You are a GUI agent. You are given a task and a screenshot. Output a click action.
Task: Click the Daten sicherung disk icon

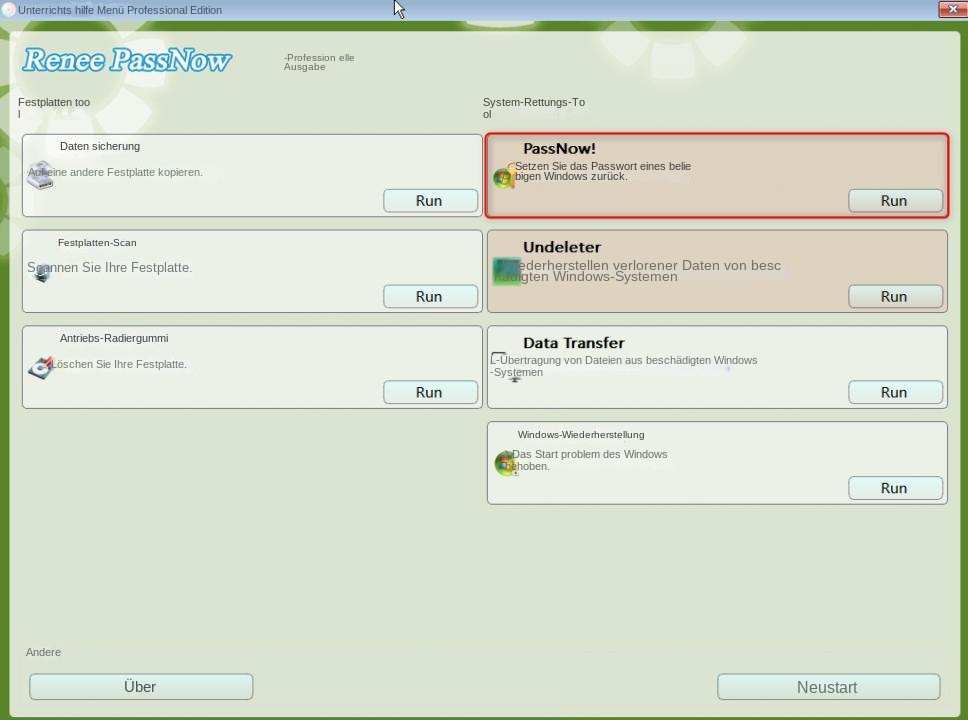pos(40,175)
